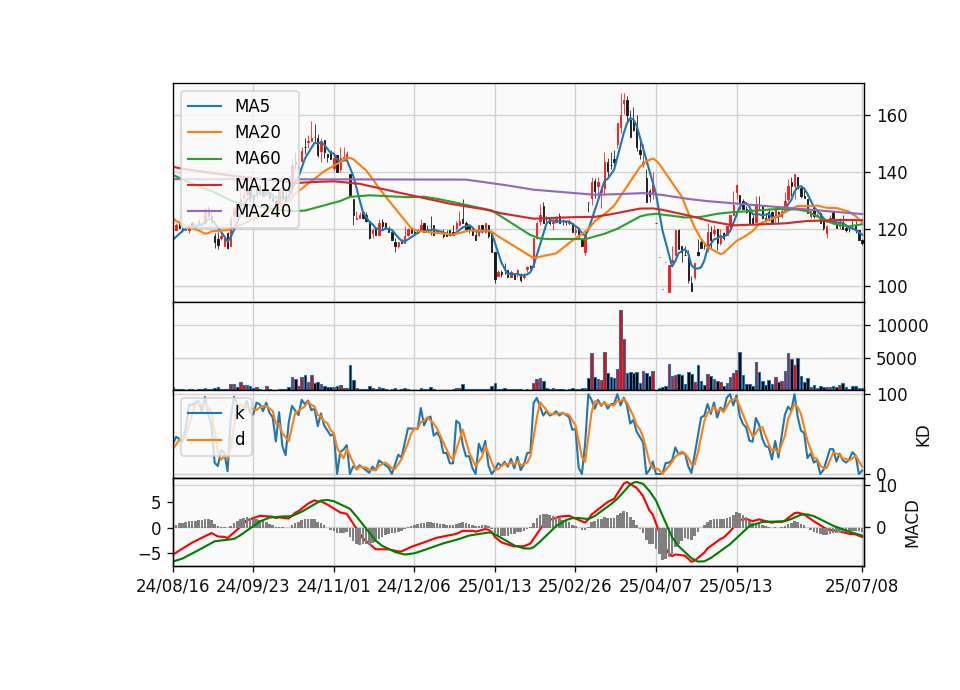Click the 10000 volume axis label
Screen dimensions: 960x690
click(902, 326)
